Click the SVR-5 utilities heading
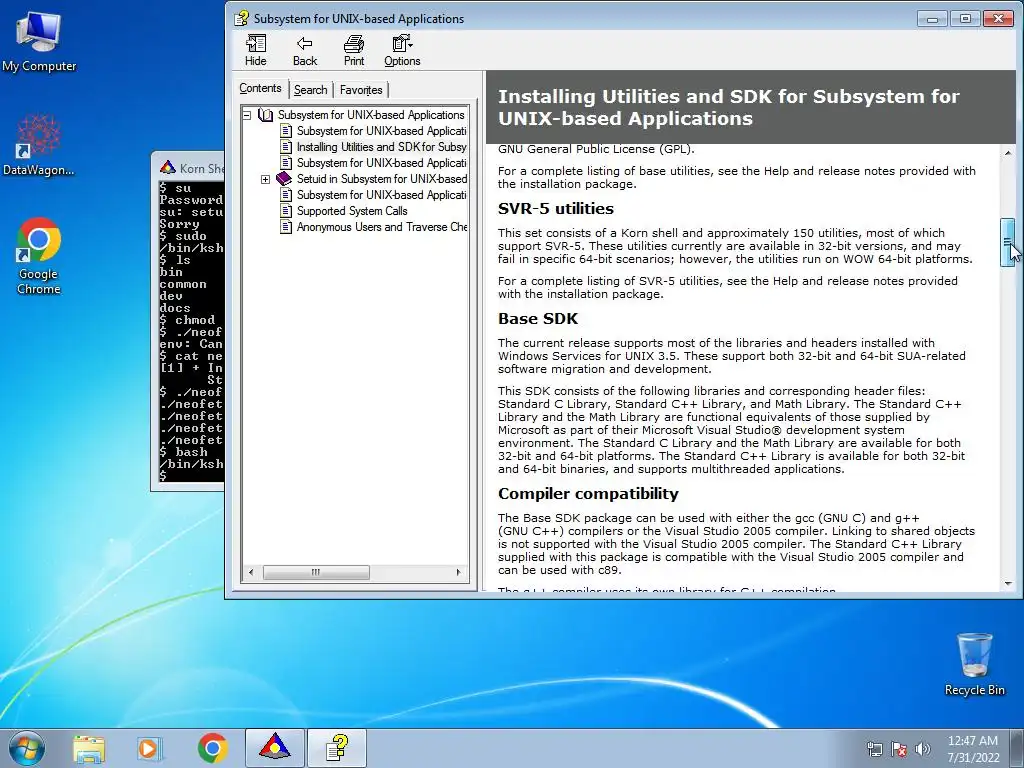The image size is (1024, 768). [556, 208]
